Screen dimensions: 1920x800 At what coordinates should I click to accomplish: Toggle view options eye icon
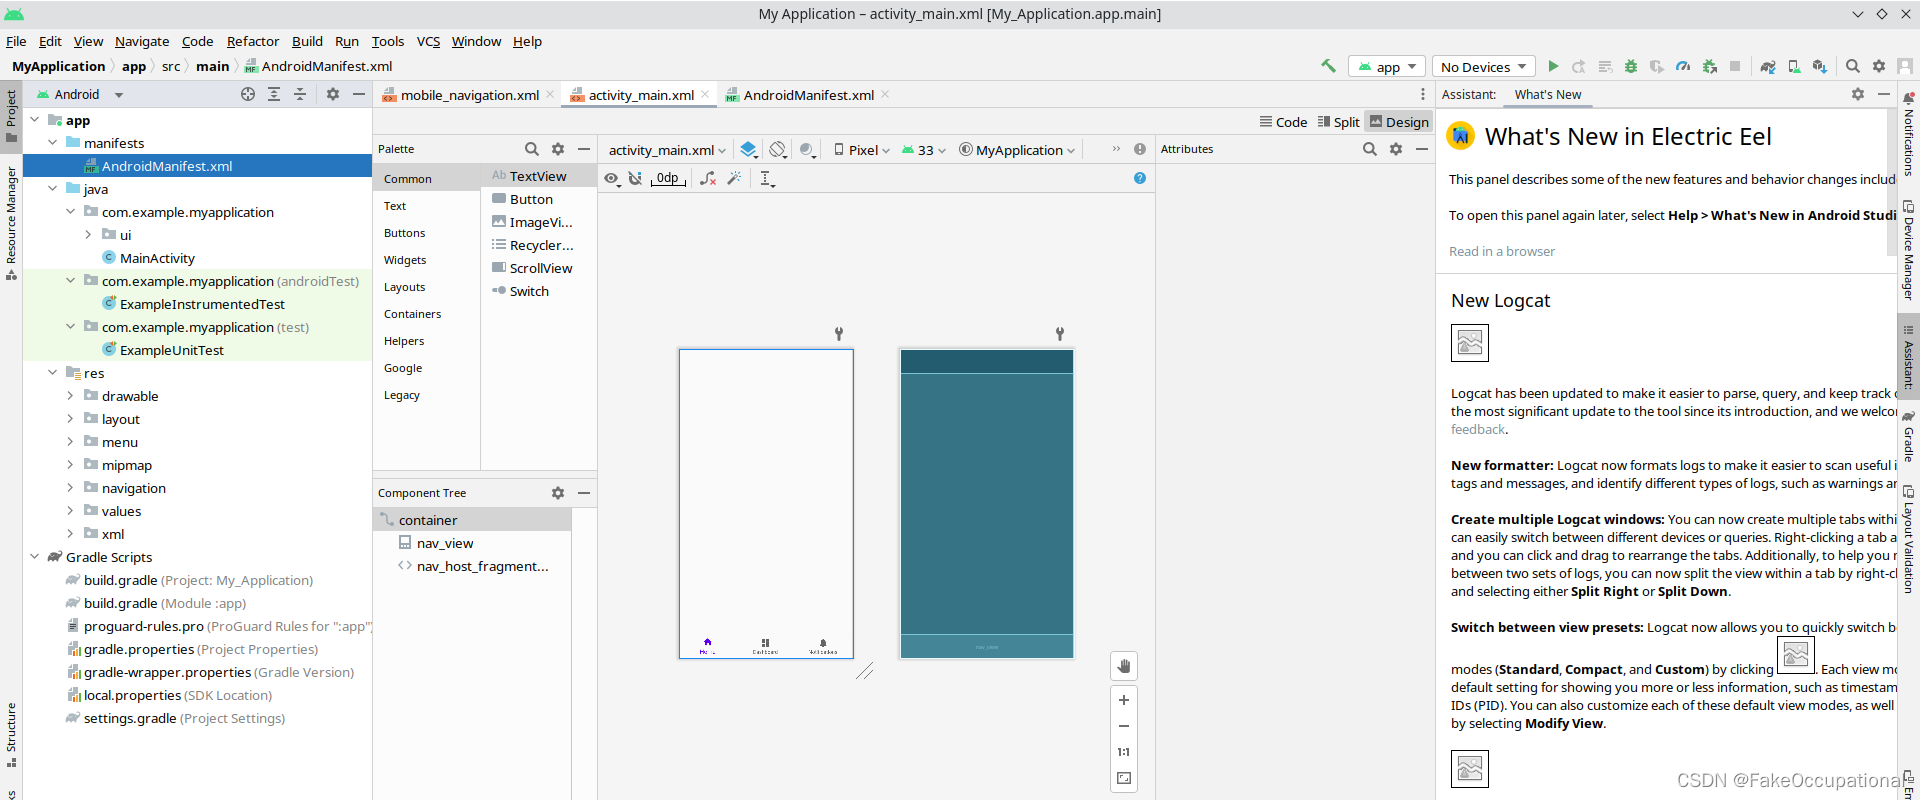coord(612,178)
